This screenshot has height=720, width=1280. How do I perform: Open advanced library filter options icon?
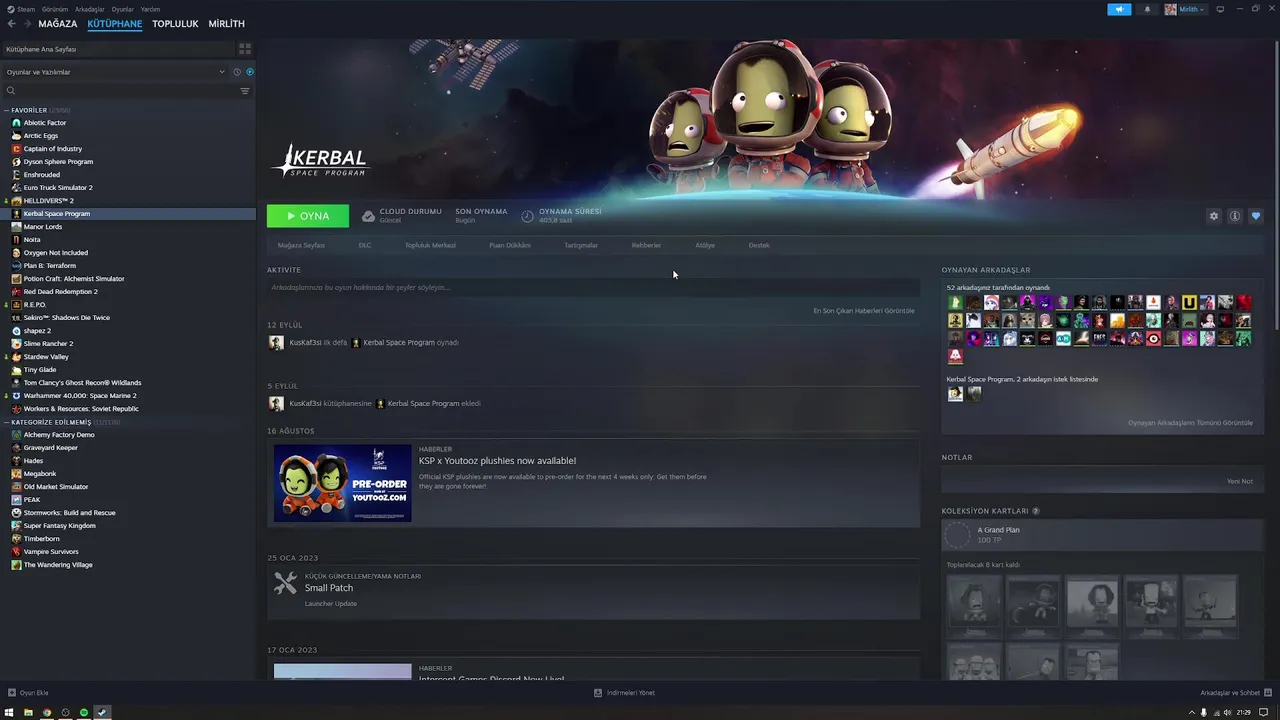[245, 91]
